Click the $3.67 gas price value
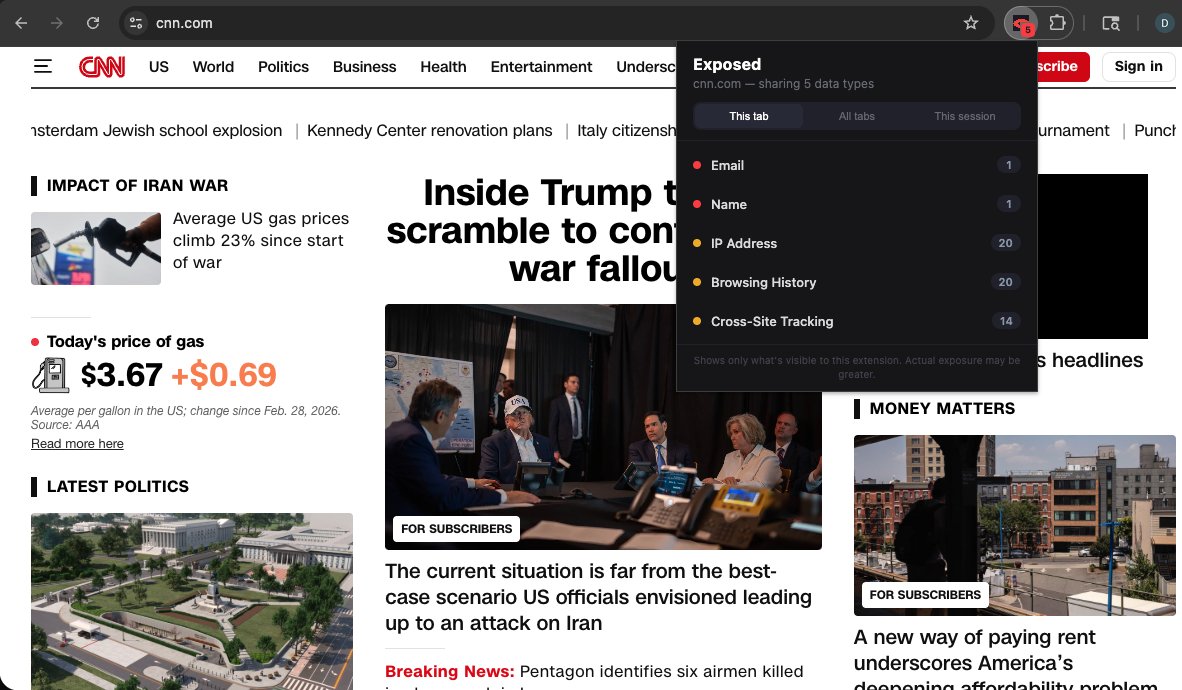Screen dimensions: 1182x690 (x=121, y=375)
